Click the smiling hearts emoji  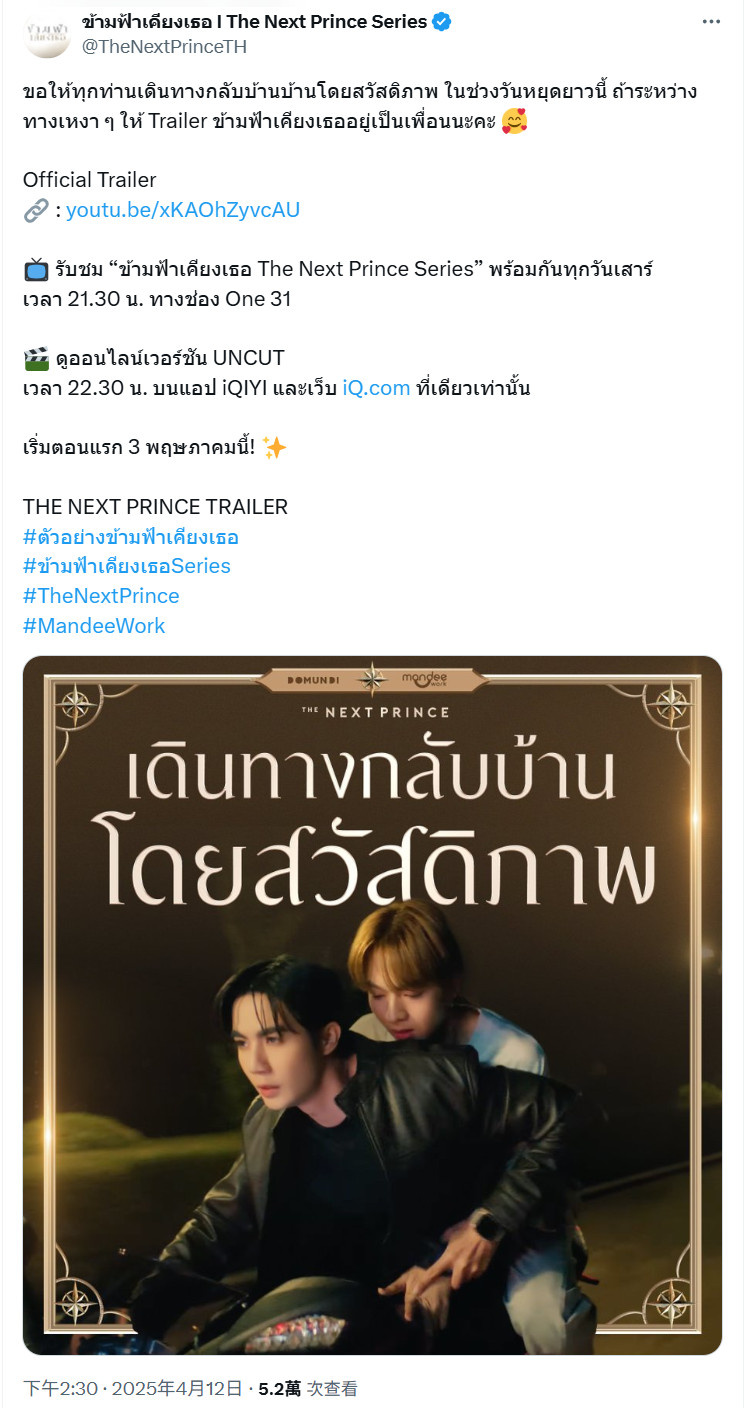coord(515,121)
